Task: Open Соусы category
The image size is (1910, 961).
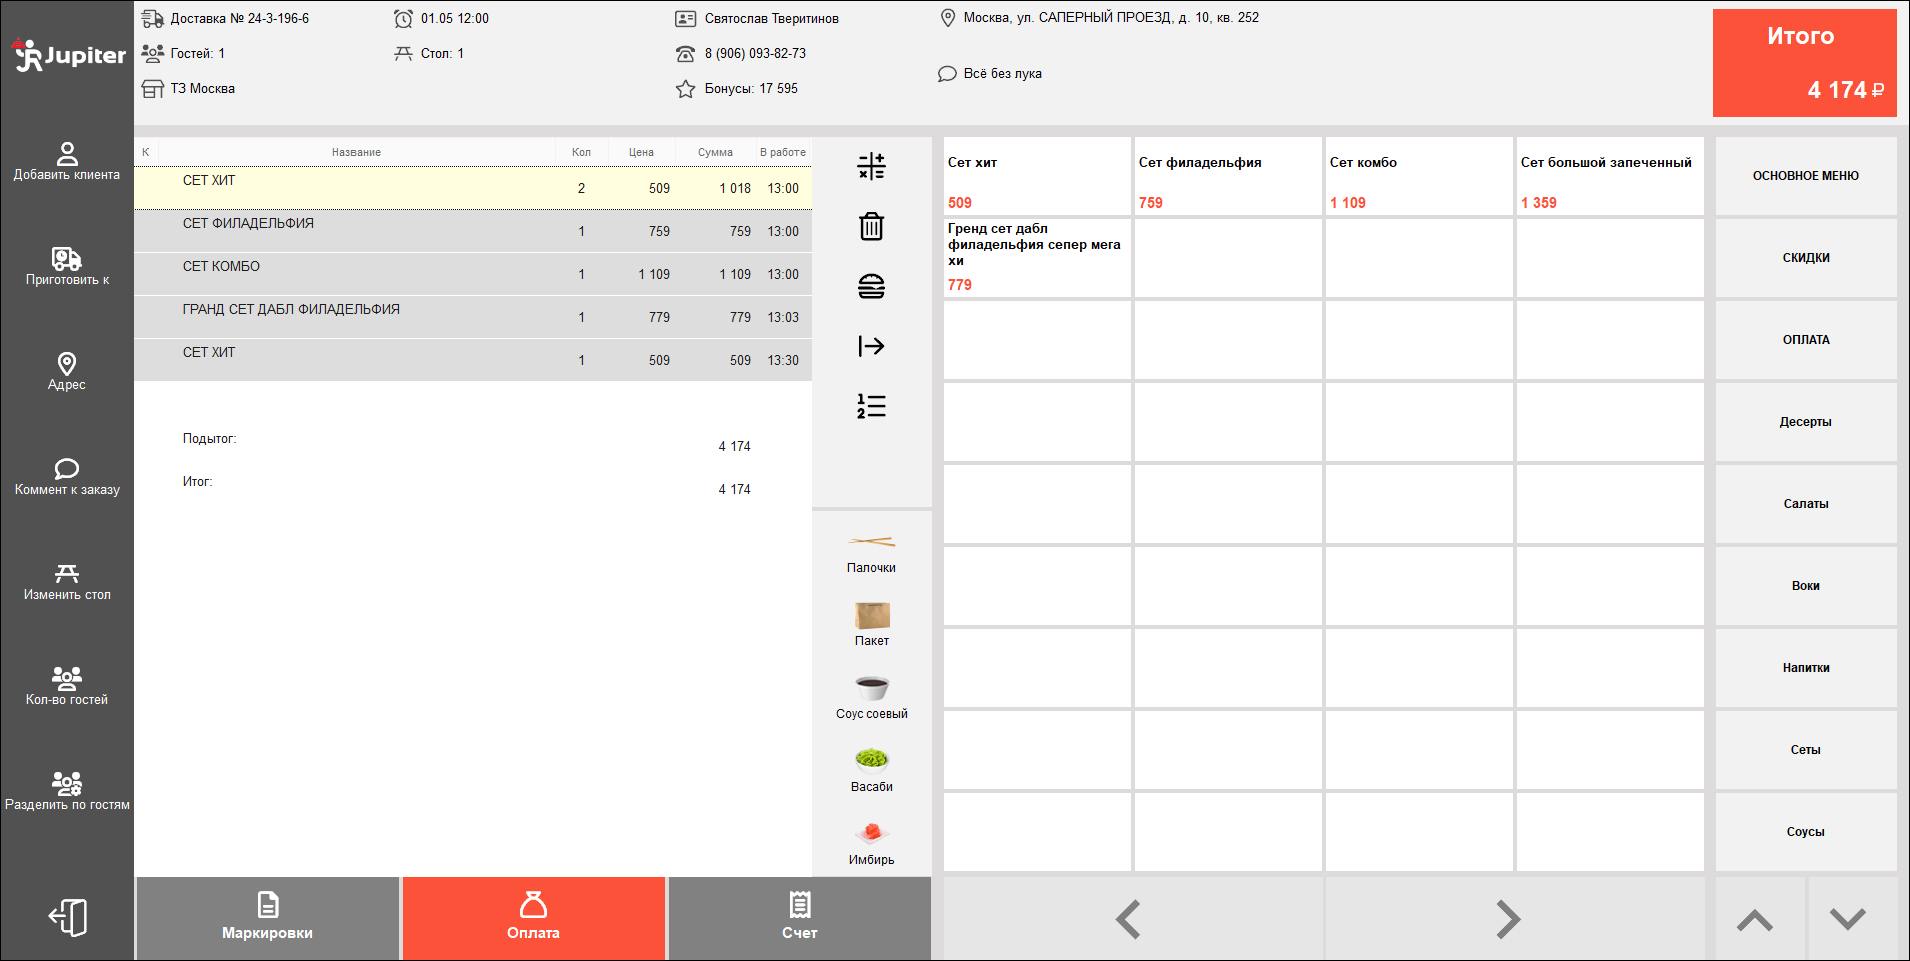Action: point(1806,832)
